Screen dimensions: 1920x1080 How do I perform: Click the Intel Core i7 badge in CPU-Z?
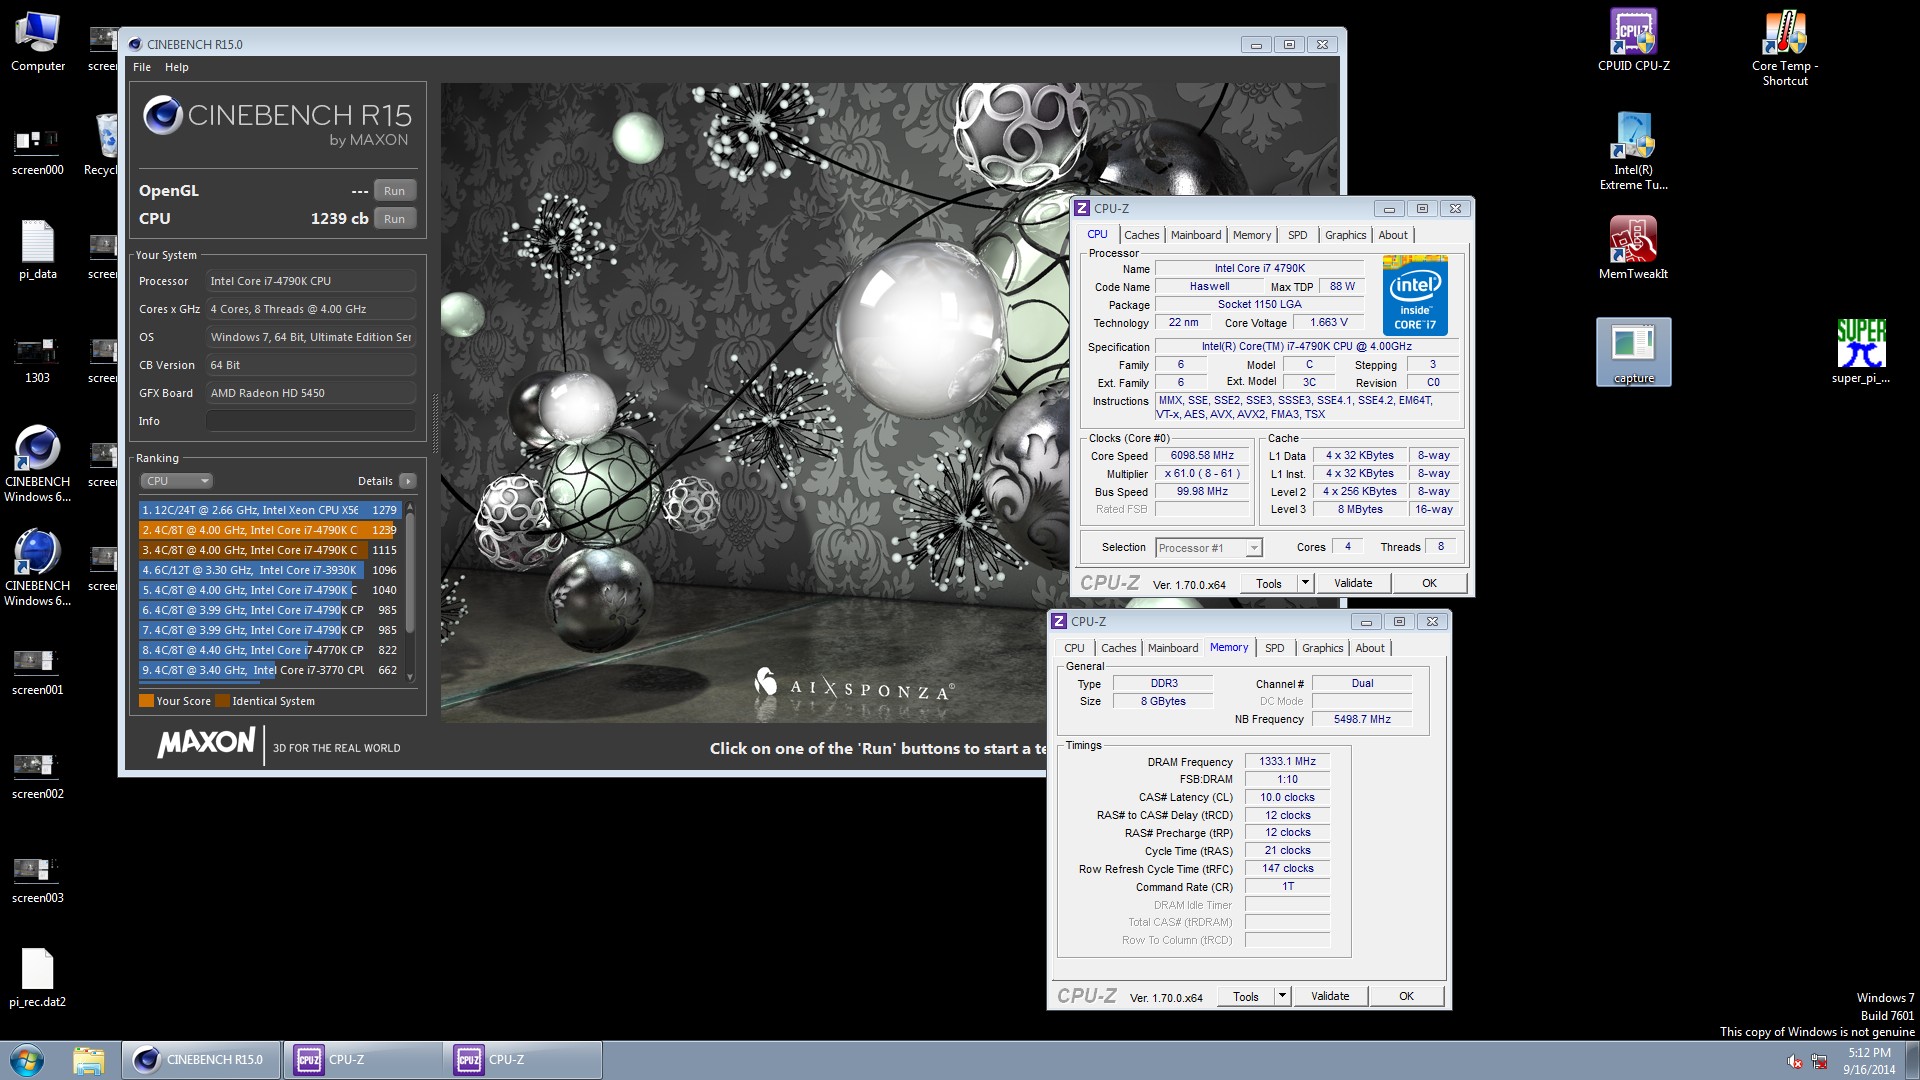pos(1415,295)
